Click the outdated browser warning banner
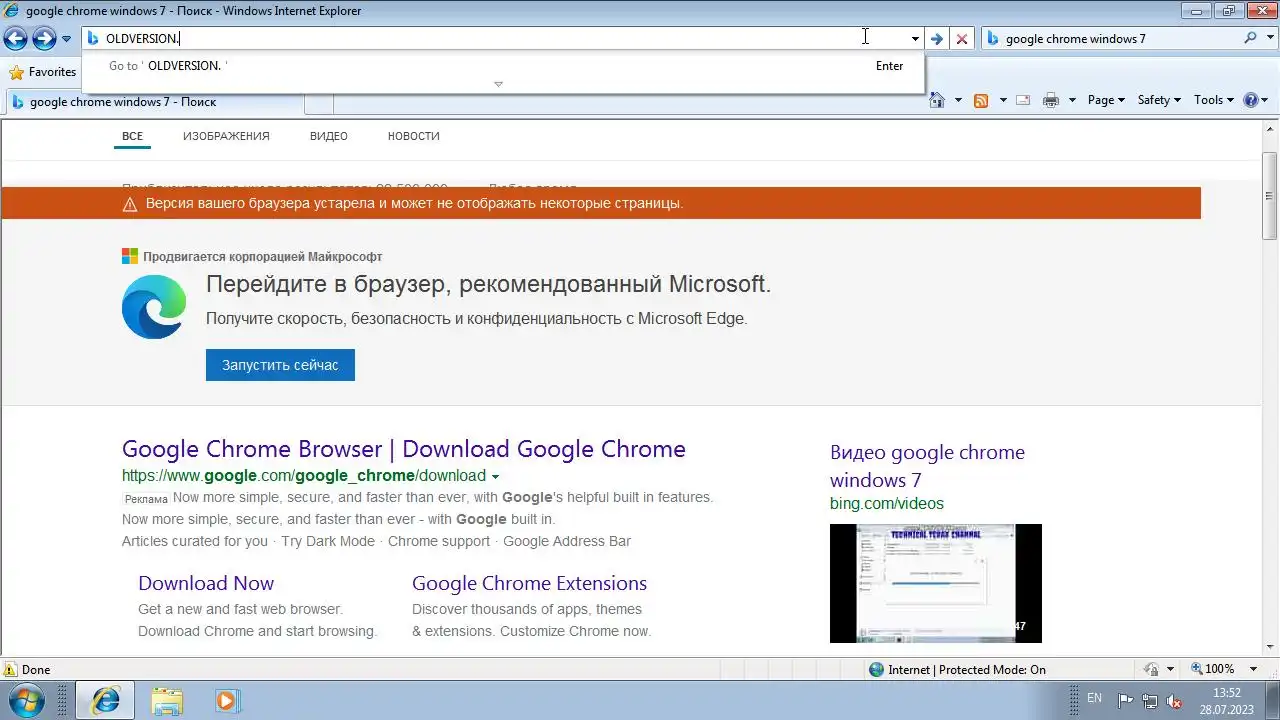The image size is (1280, 720). [601, 203]
